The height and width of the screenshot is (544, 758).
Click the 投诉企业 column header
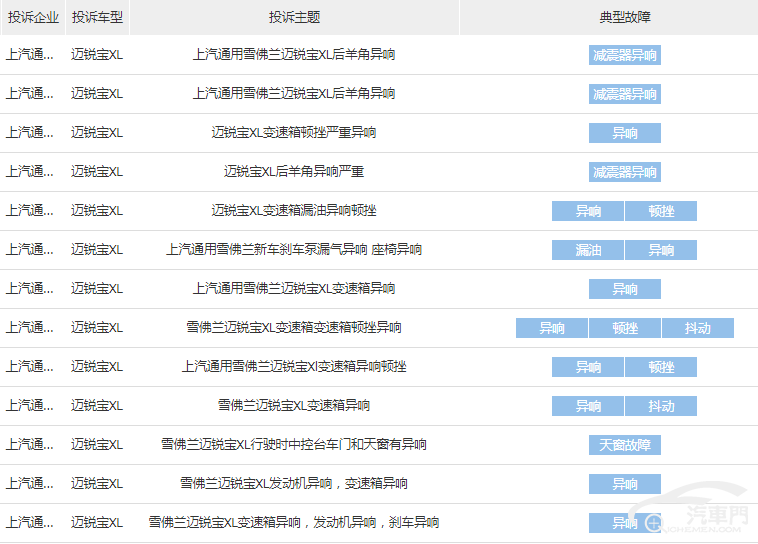[33, 17]
